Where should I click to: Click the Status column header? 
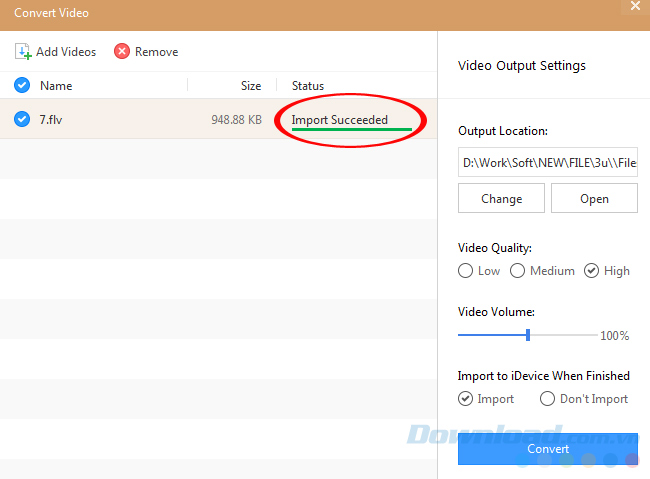308,86
